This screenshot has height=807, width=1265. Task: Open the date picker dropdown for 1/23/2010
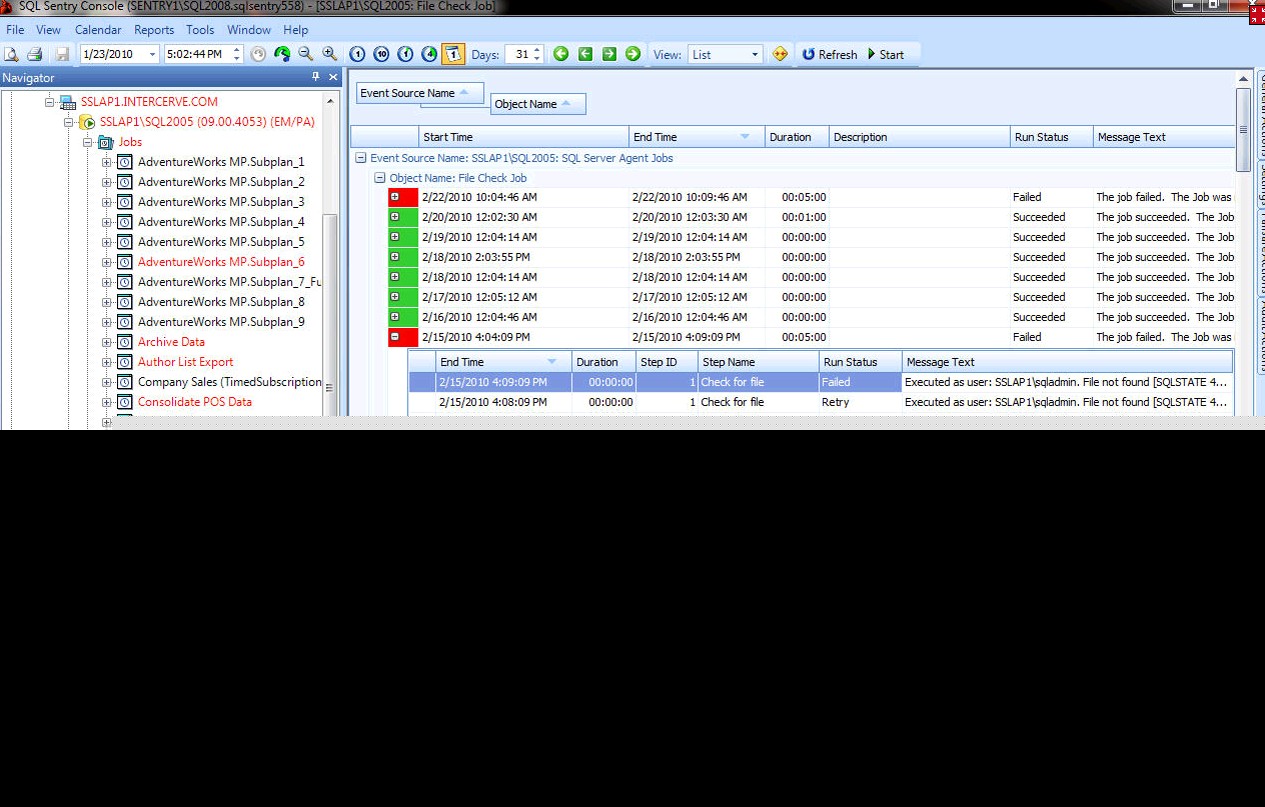152,54
